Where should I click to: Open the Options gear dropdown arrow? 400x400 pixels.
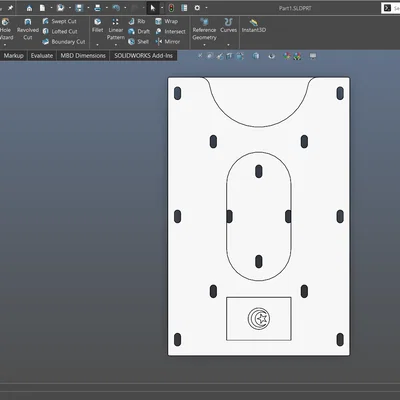[x=206, y=8]
